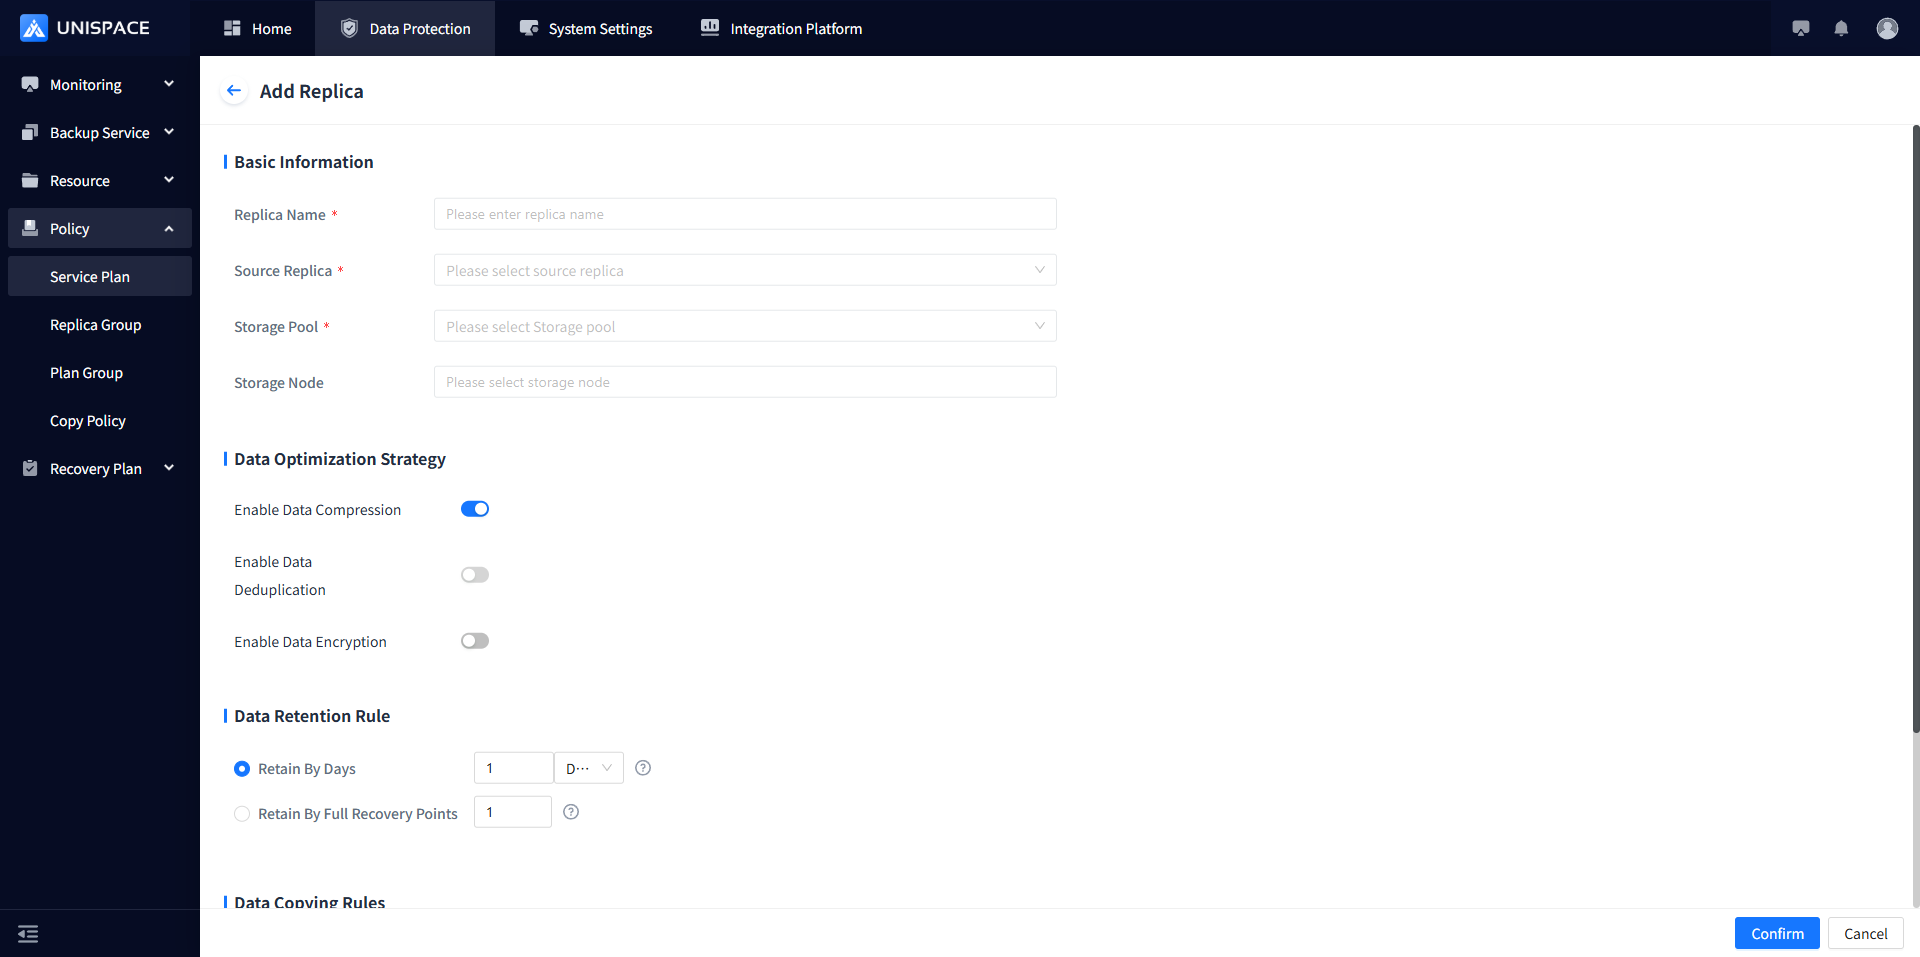Image resolution: width=1920 pixels, height=957 pixels.
Task: Click the Full Recovery Points number field
Action: [513, 812]
